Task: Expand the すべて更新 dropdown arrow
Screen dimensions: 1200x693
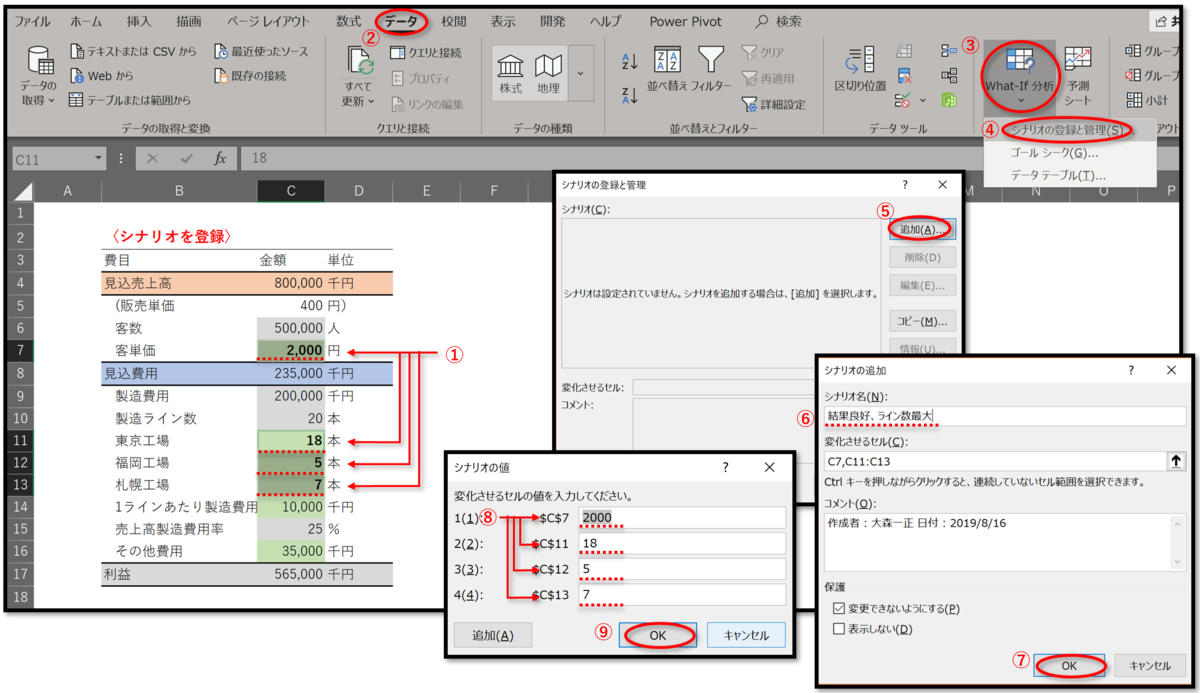Action: tap(371, 101)
